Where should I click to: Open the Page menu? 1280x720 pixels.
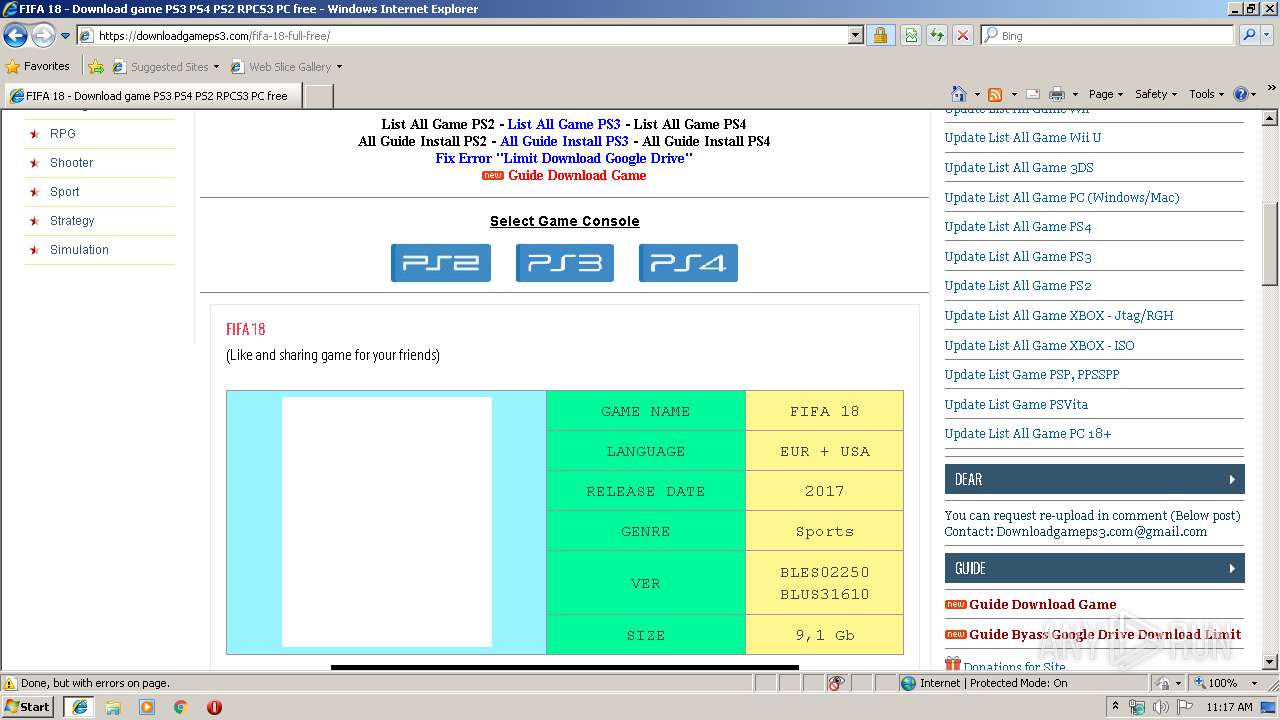1106,94
